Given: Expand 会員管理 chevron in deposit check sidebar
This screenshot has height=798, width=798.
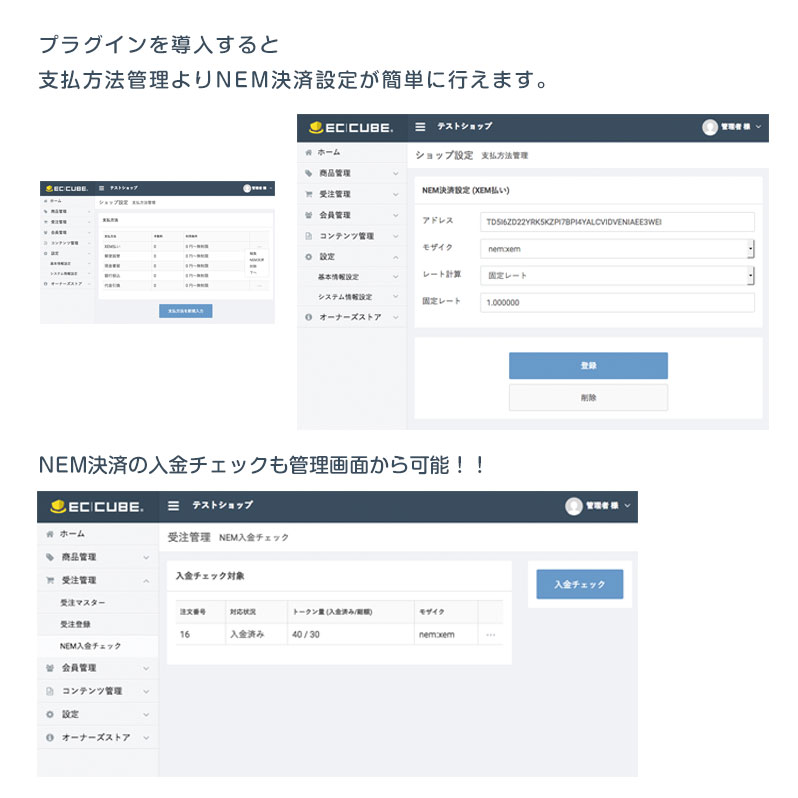Looking at the screenshot, I should pyautogui.click(x=146, y=668).
